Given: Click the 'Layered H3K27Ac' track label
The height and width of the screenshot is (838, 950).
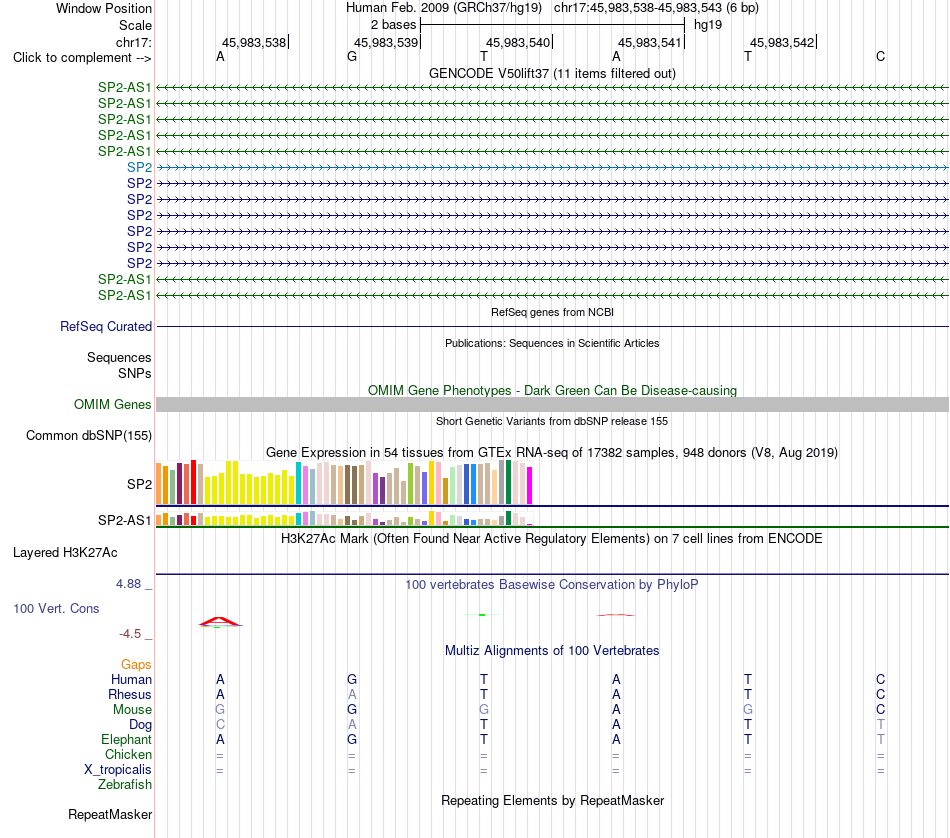Looking at the screenshot, I should (x=65, y=553).
